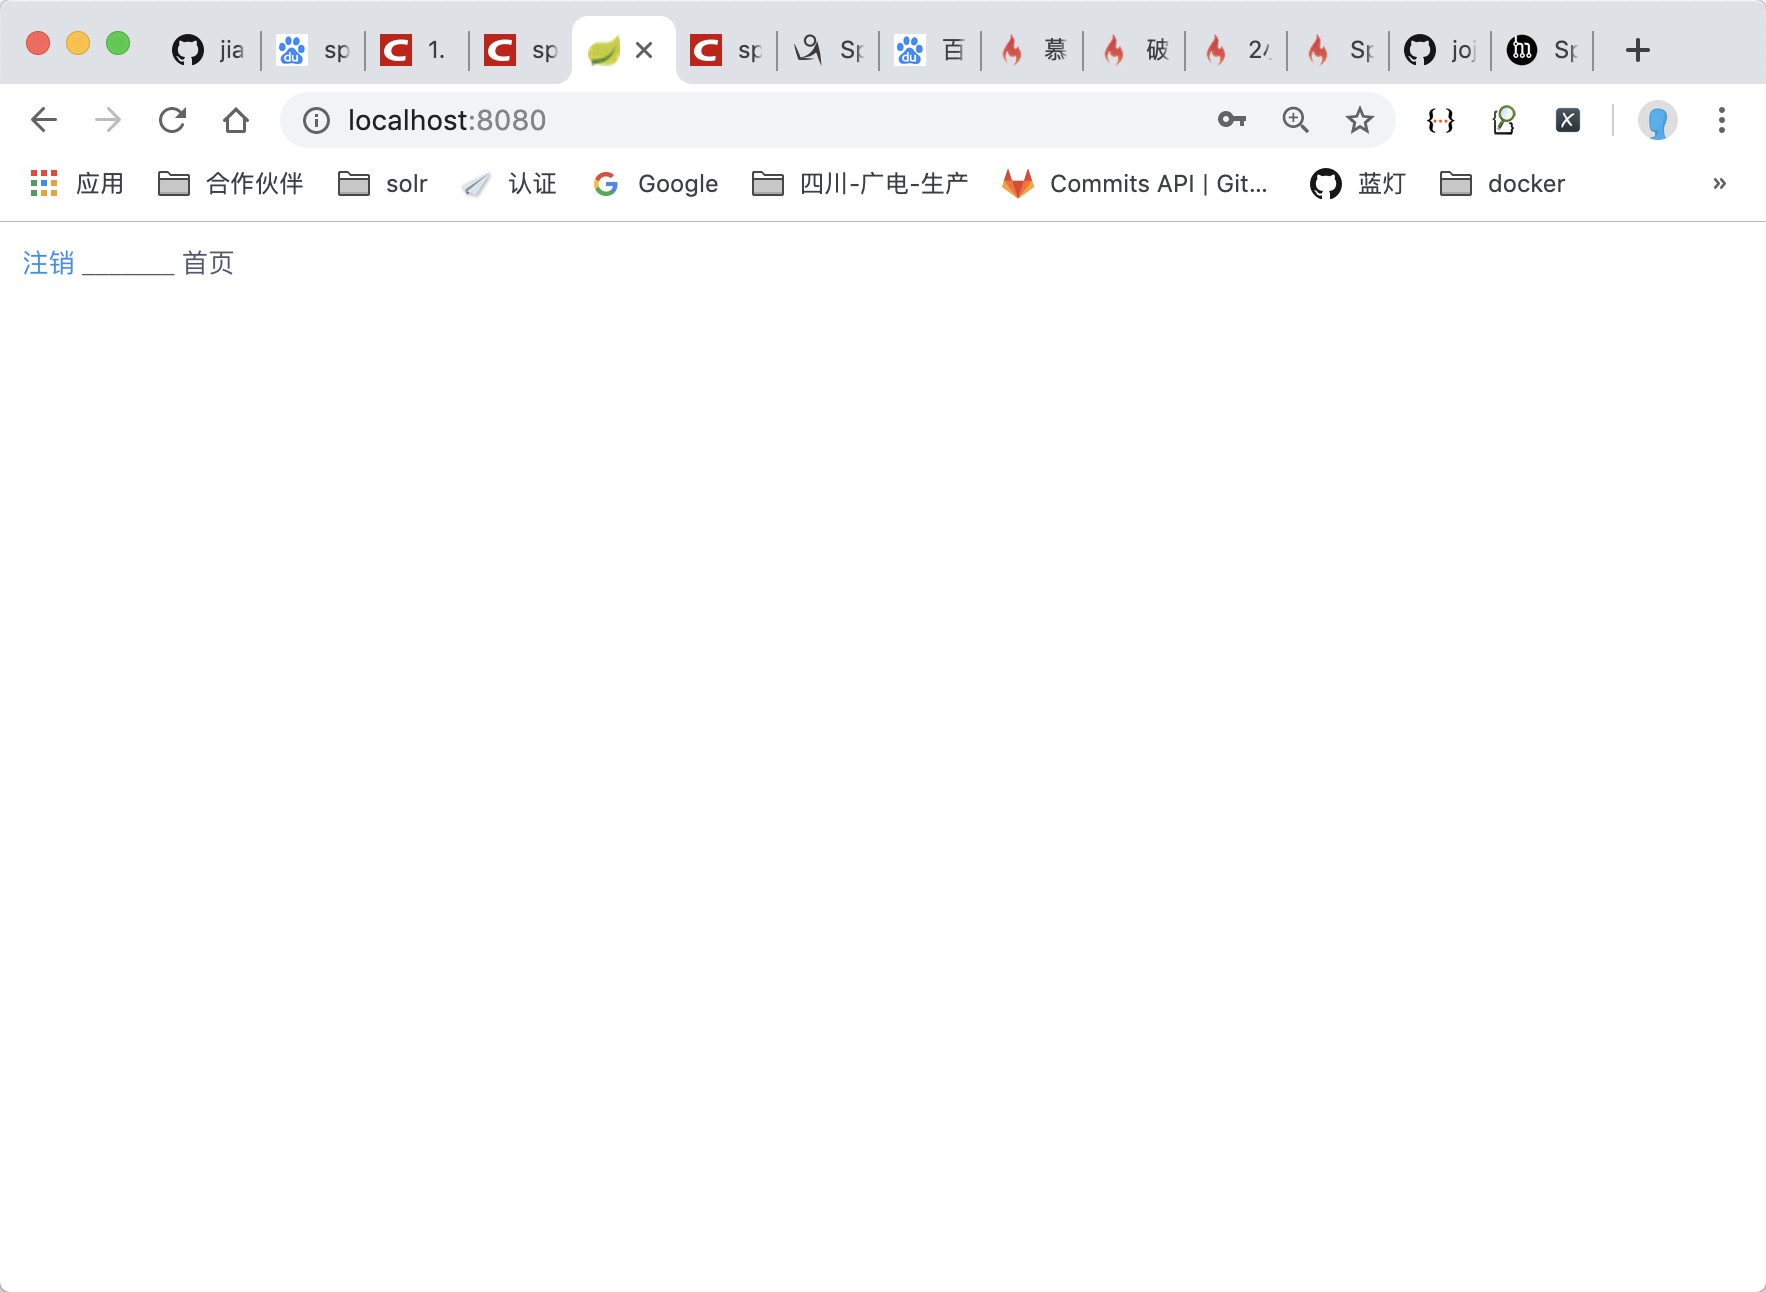Select the active Spring leaf icon tab
Viewport: 1766px width, 1292px height.
[604, 50]
